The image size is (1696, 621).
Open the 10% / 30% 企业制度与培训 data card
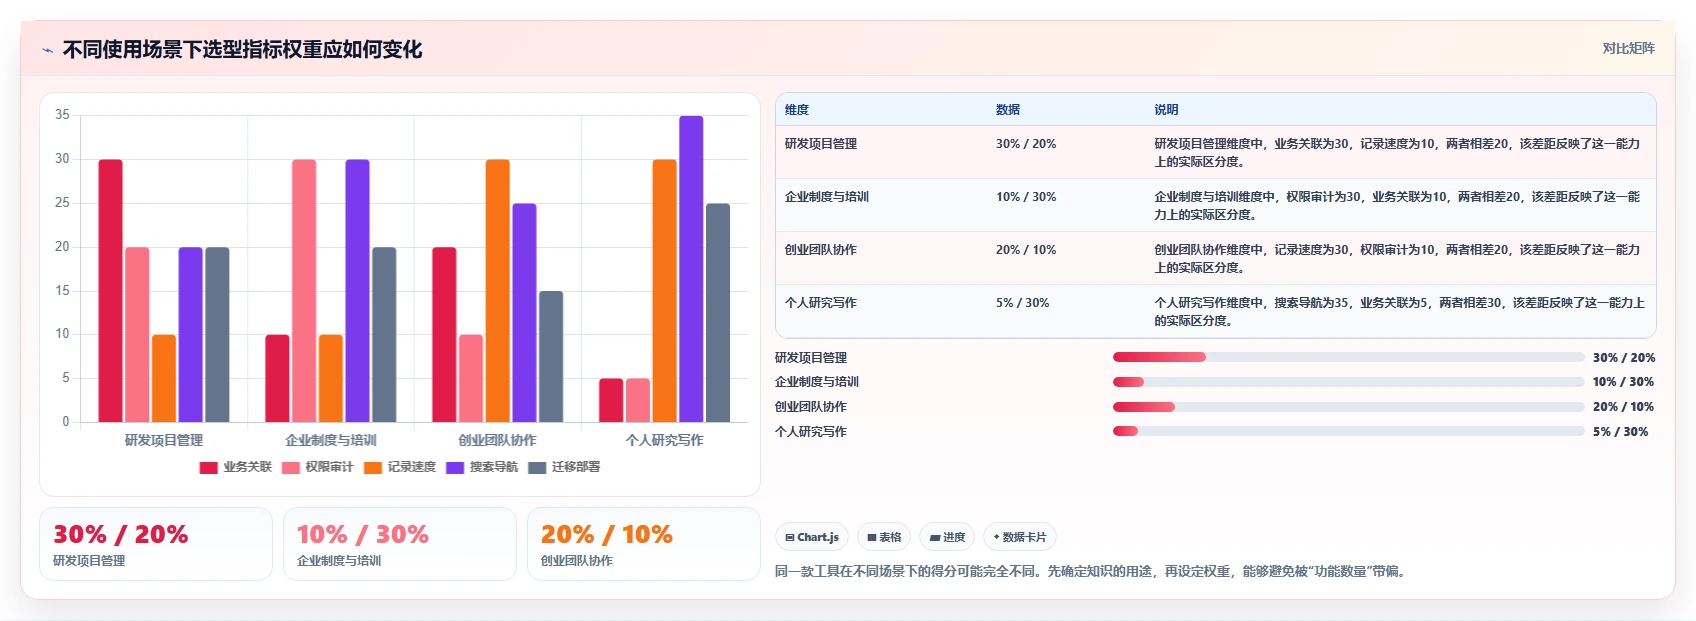click(x=400, y=544)
